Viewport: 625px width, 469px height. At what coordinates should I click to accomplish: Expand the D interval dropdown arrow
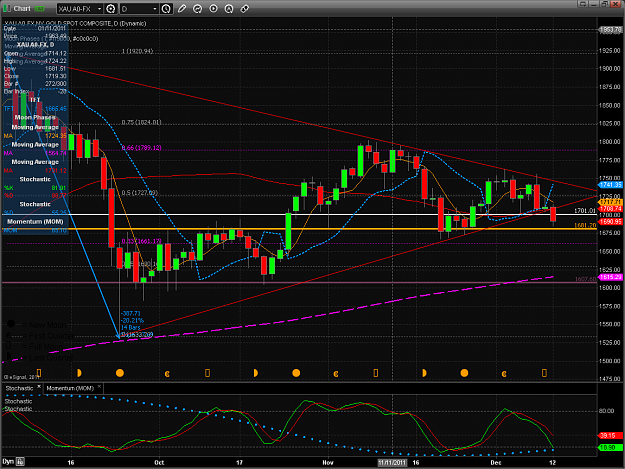pyautogui.click(x=155, y=8)
